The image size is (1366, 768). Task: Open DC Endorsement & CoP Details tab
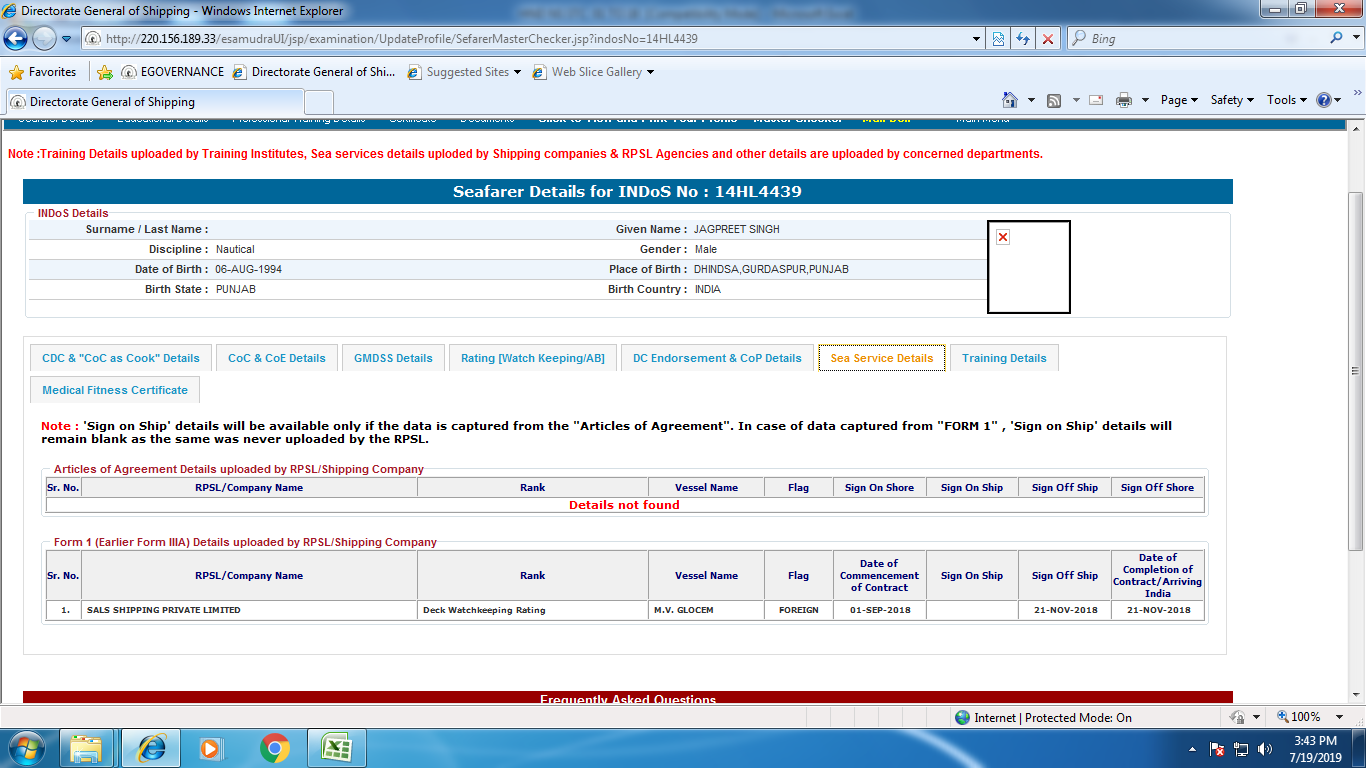(717, 358)
